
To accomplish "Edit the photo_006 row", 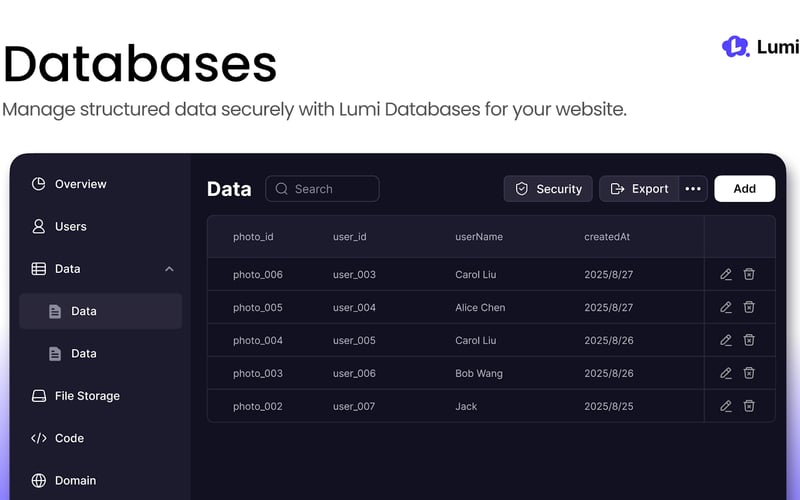I will tap(726, 274).
